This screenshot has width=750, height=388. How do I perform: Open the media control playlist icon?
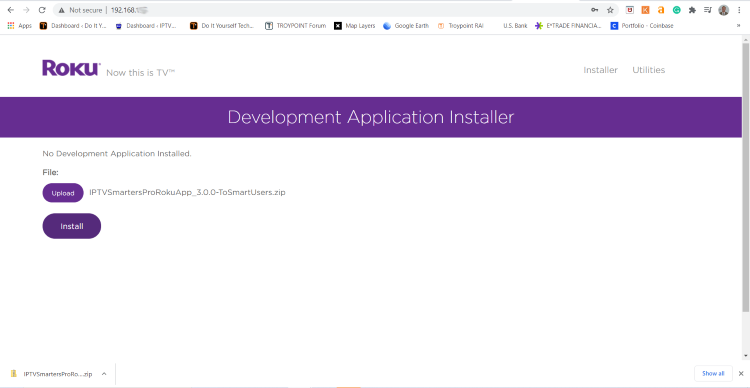[708, 10]
